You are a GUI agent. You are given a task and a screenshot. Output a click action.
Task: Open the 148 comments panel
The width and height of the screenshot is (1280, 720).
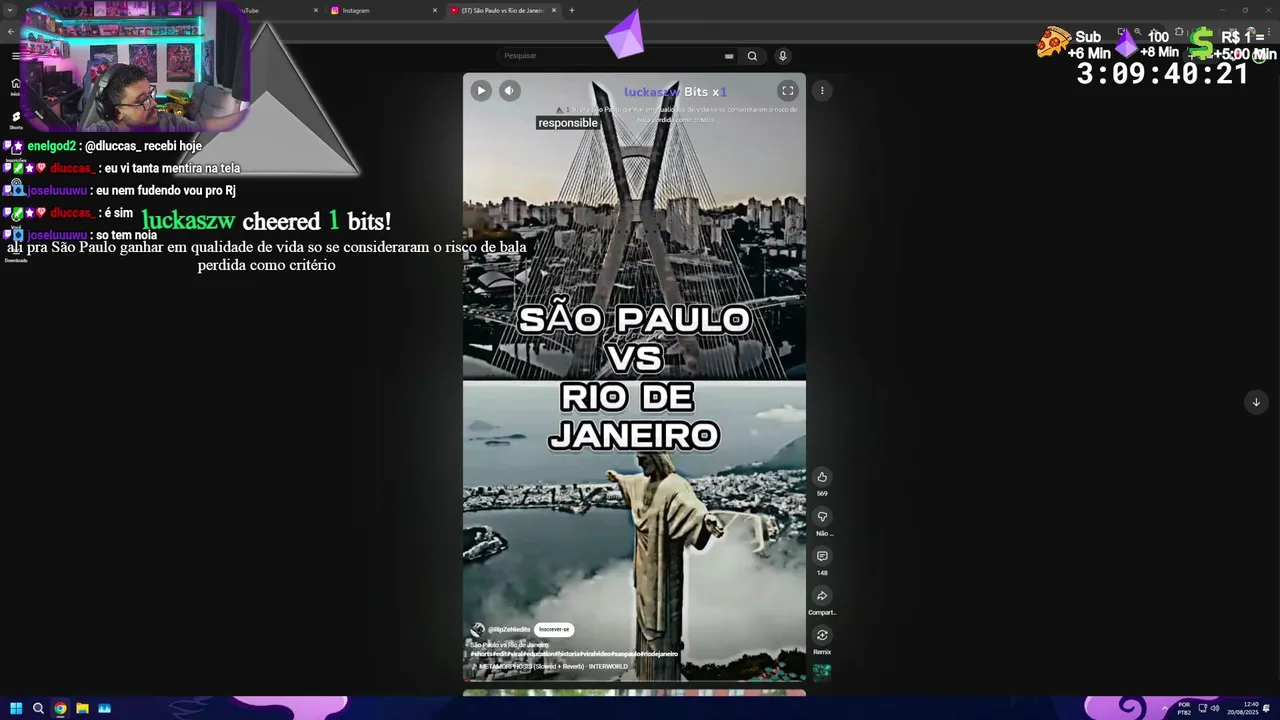click(822, 556)
